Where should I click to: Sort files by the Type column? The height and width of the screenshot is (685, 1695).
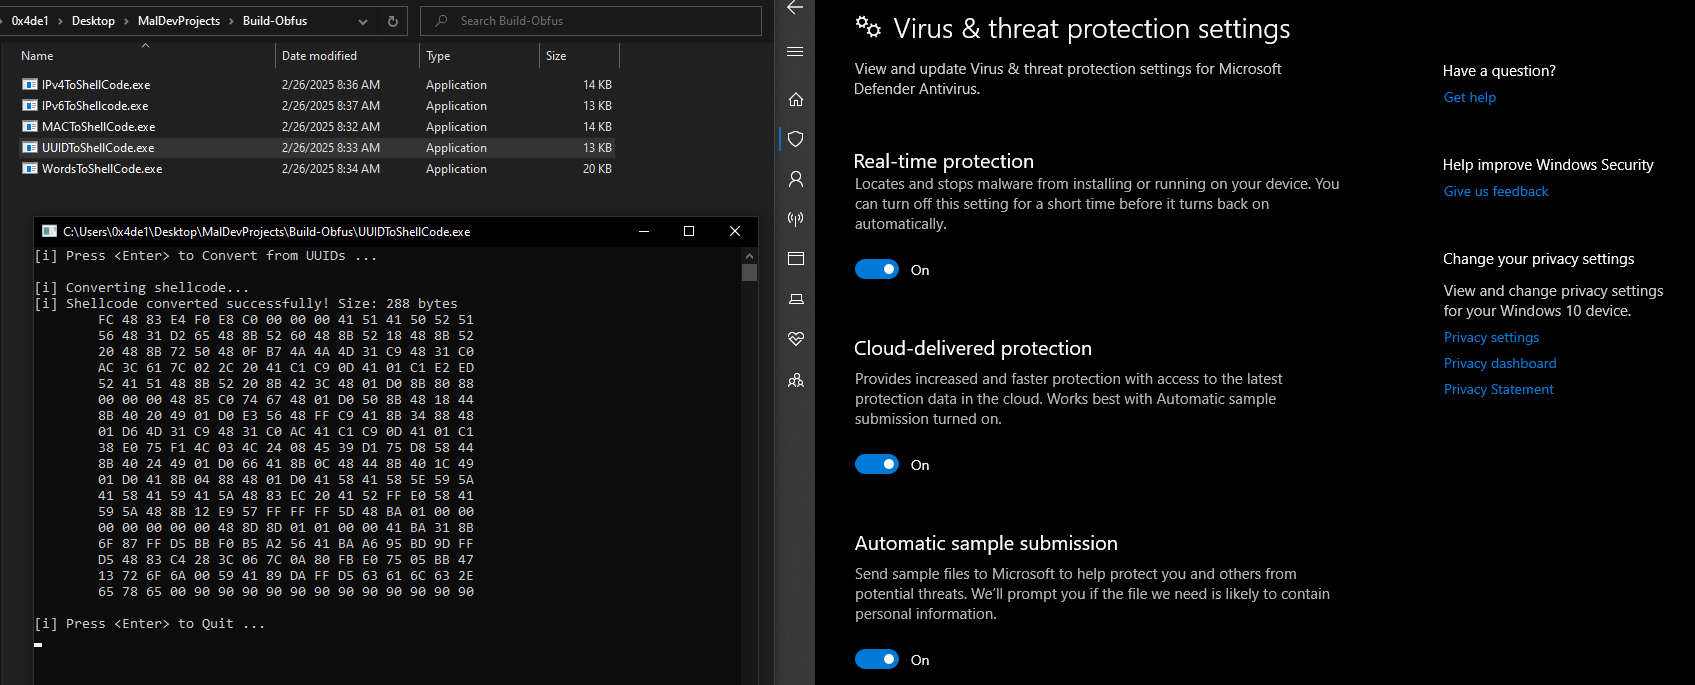tap(479, 56)
